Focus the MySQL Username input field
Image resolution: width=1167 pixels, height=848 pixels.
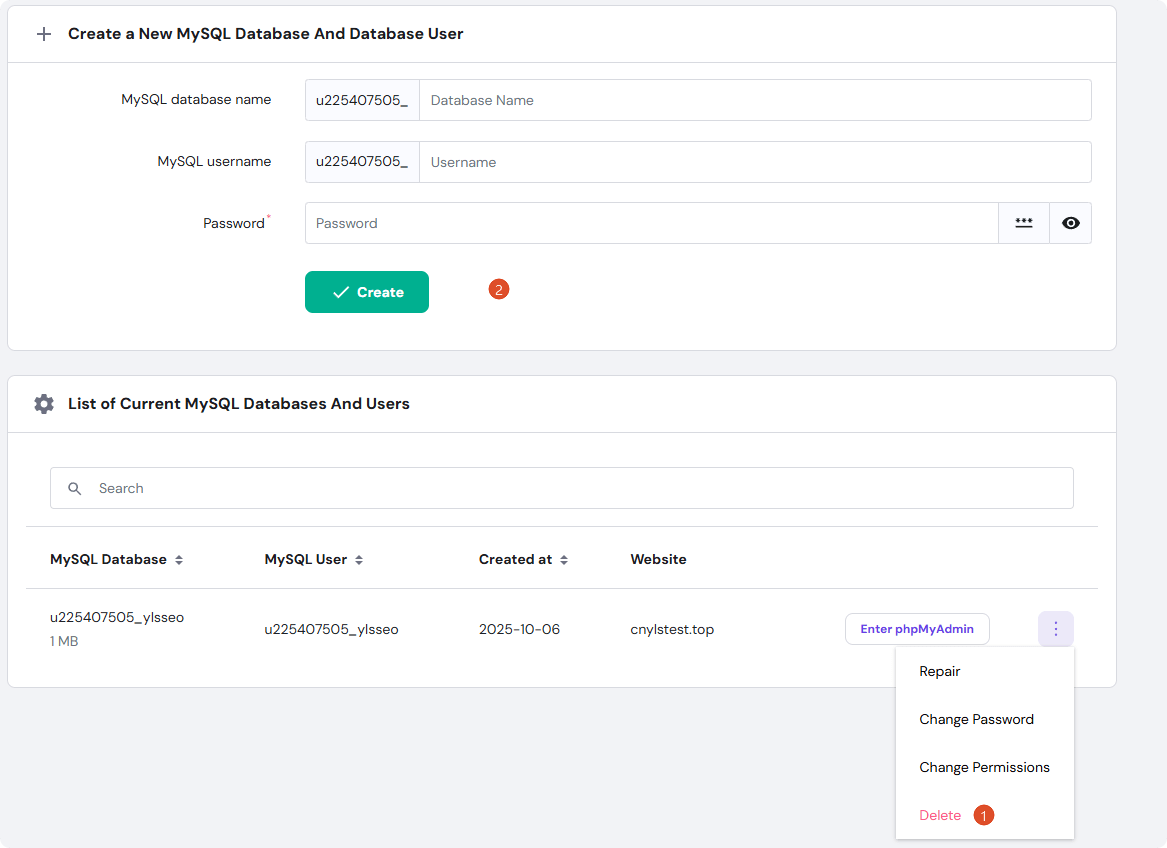tap(754, 162)
